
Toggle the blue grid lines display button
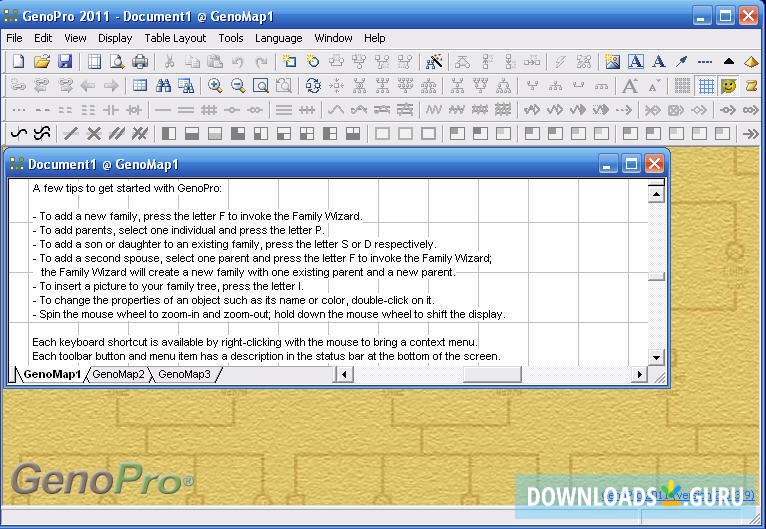click(x=706, y=86)
